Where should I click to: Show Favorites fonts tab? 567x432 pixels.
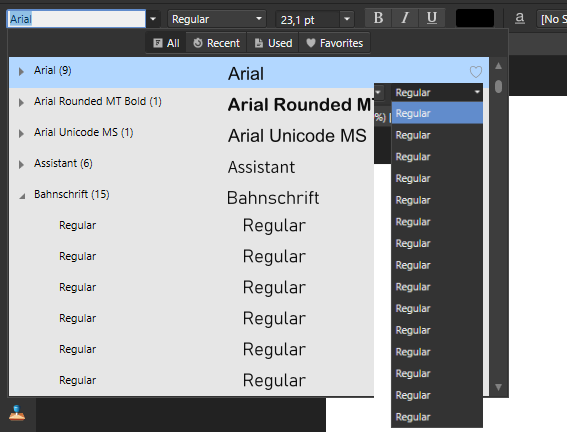pos(334,43)
